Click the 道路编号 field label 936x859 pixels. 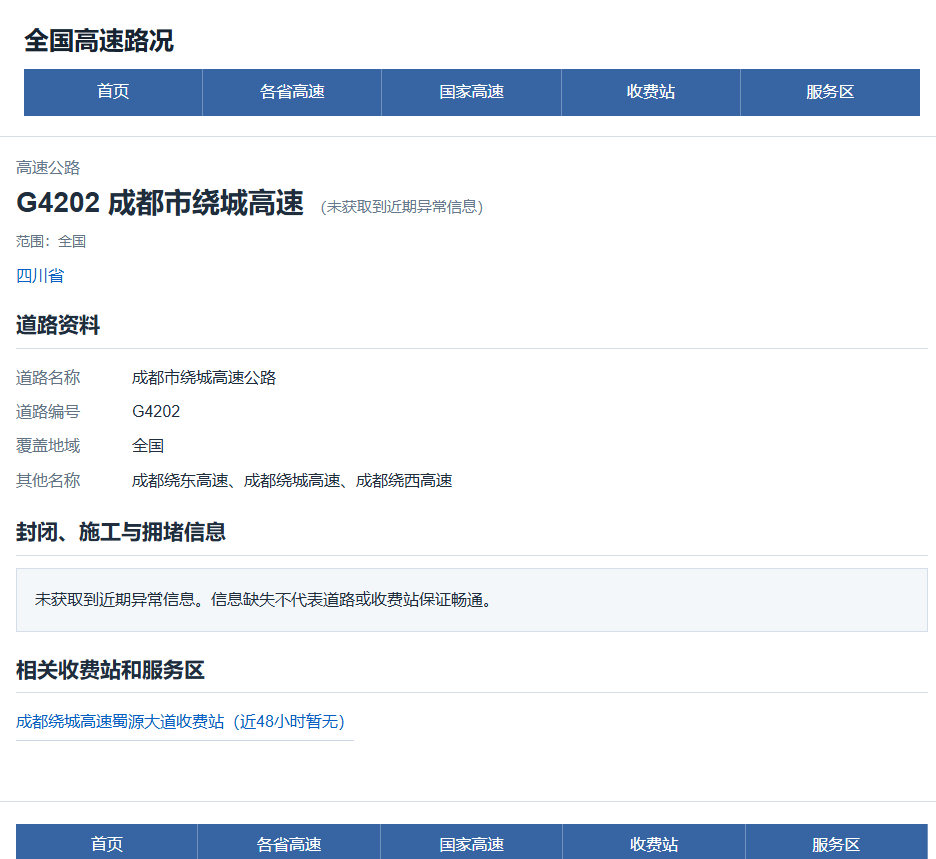point(48,412)
